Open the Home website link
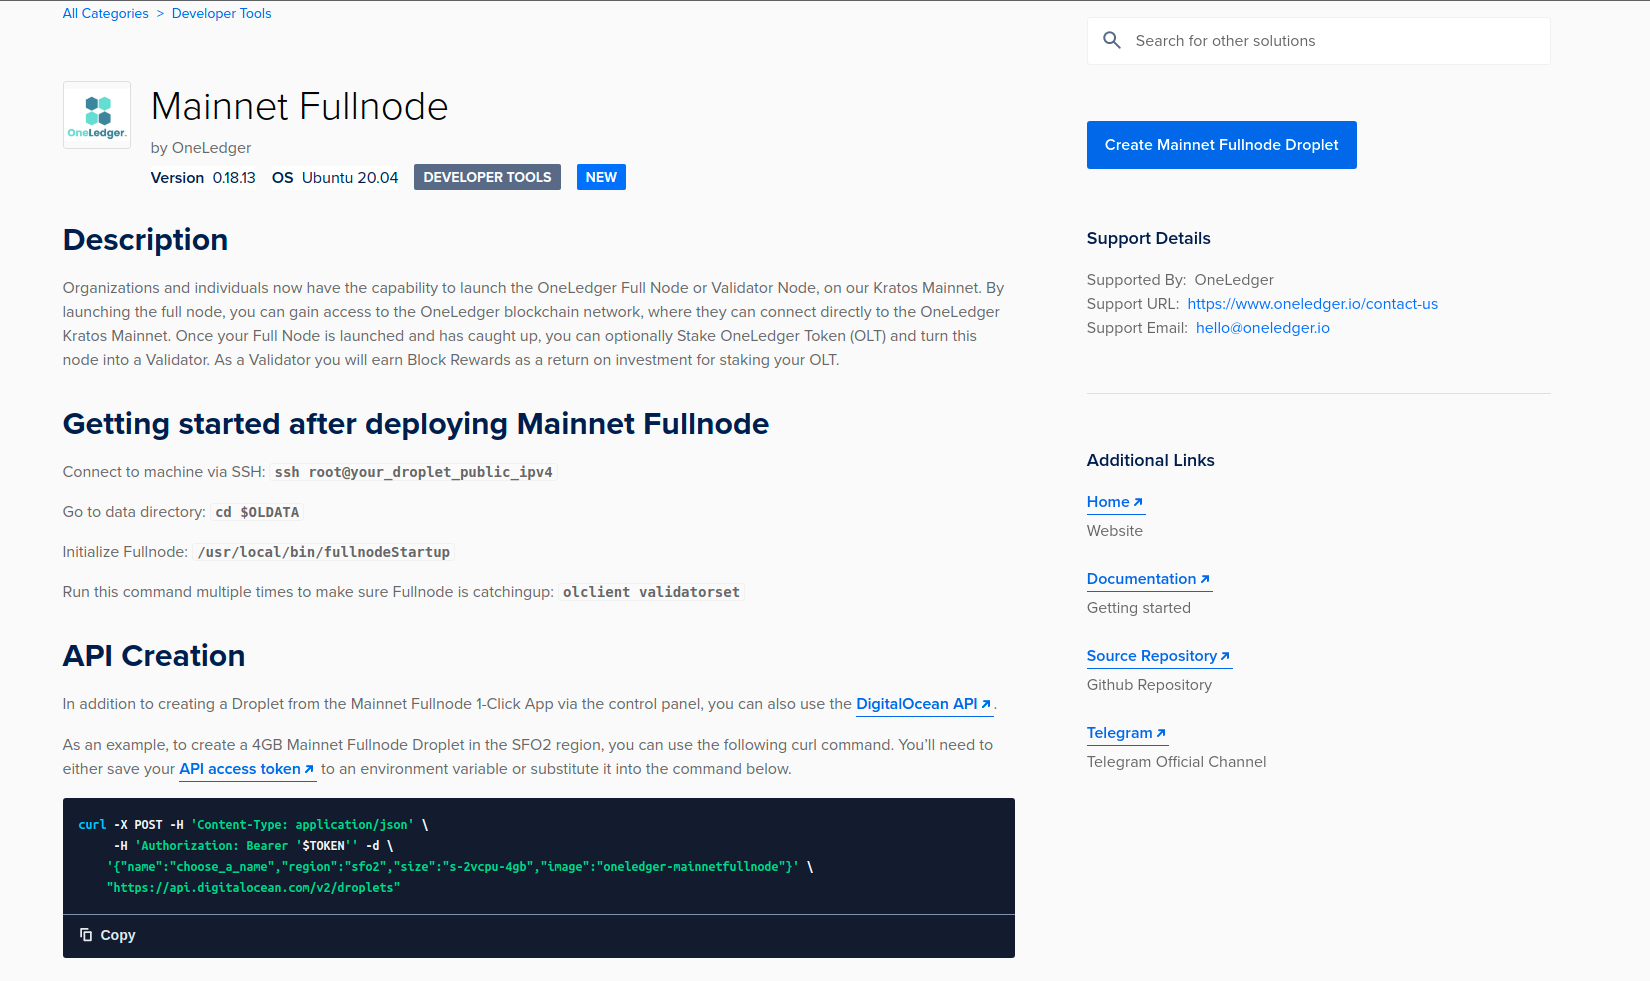The height and width of the screenshot is (981, 1650). click(x=1108, y=502)
